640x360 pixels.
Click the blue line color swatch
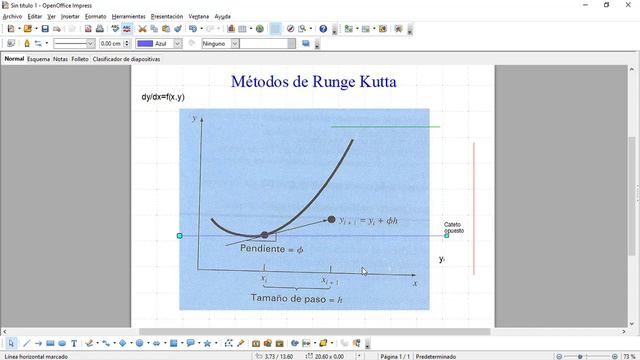145,43
